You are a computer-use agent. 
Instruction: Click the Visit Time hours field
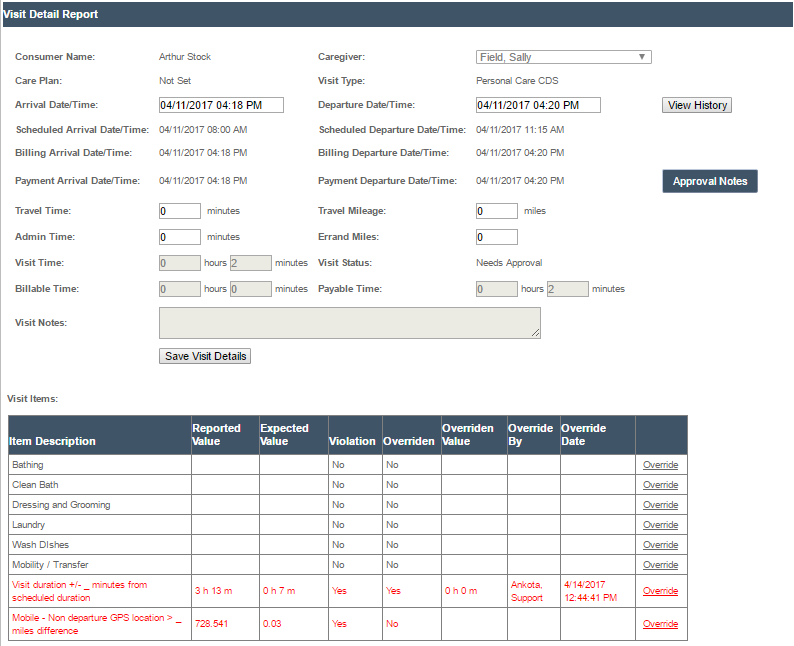(x=180, y=263)
